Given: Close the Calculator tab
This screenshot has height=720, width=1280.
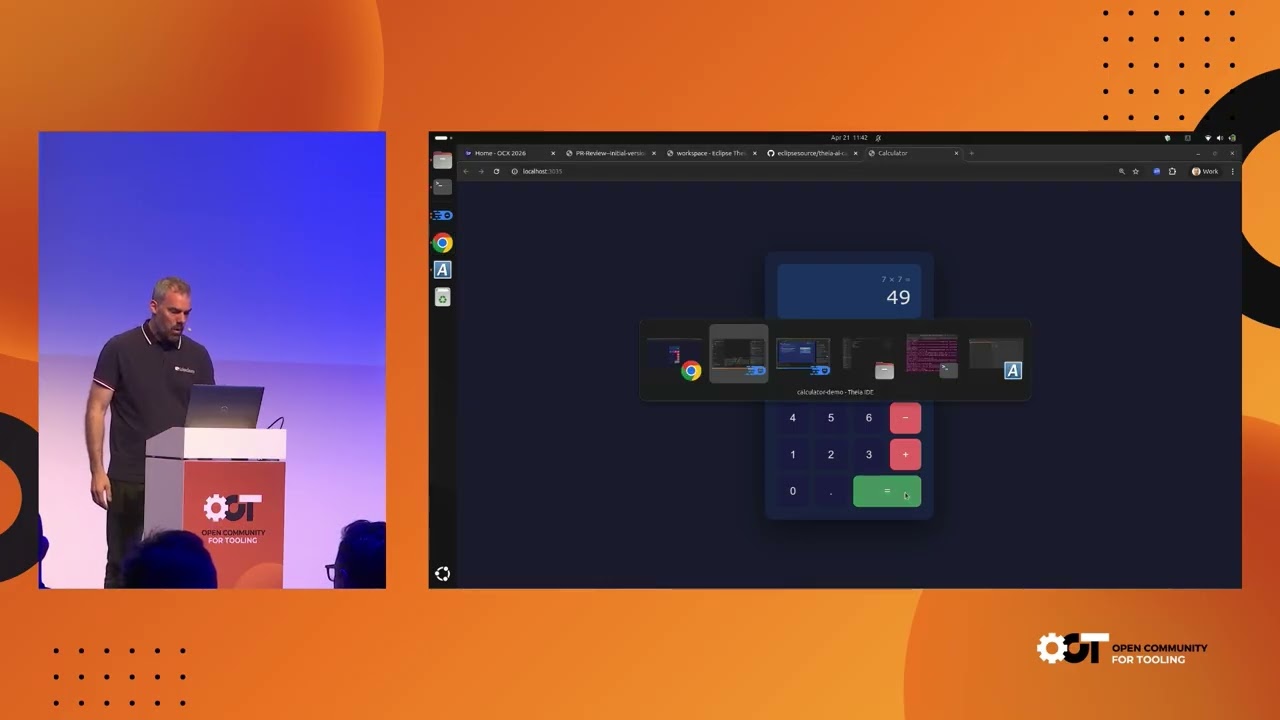Looking at the screenshot, I should point(956,153).
